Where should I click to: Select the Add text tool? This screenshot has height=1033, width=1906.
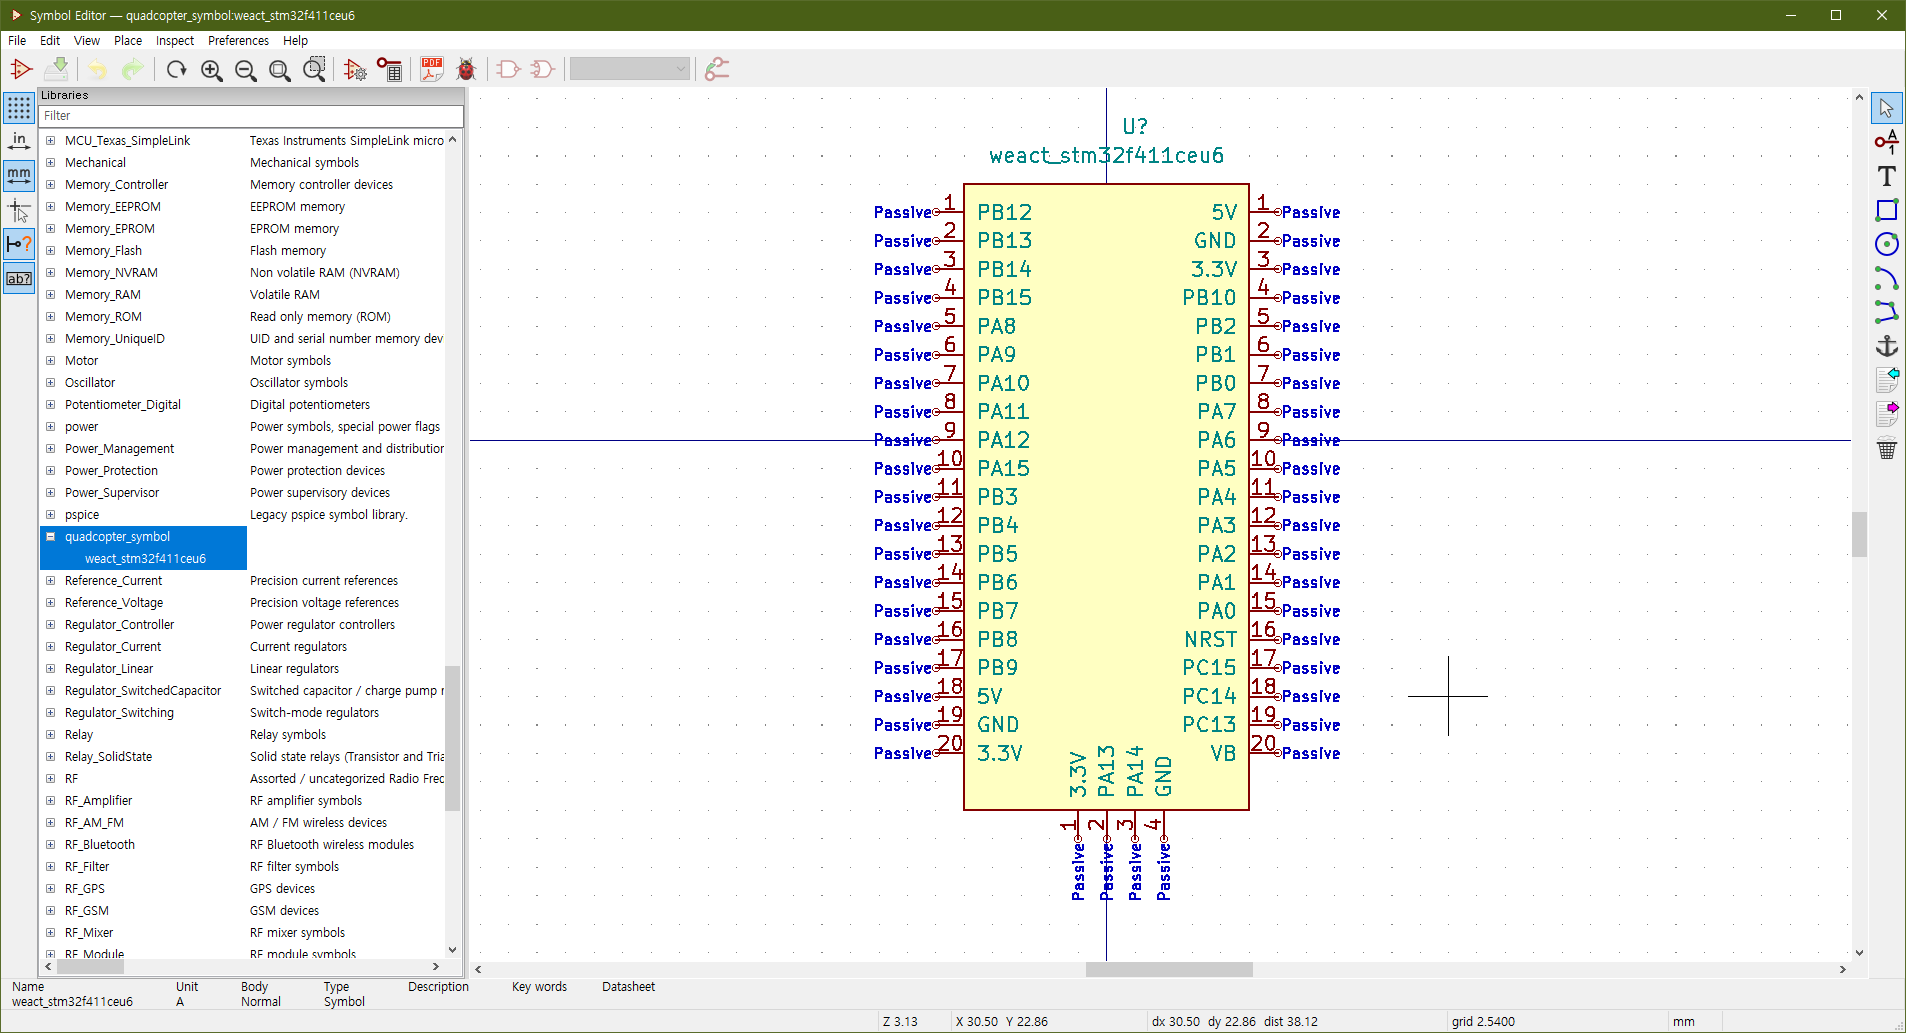(1886, 176)
